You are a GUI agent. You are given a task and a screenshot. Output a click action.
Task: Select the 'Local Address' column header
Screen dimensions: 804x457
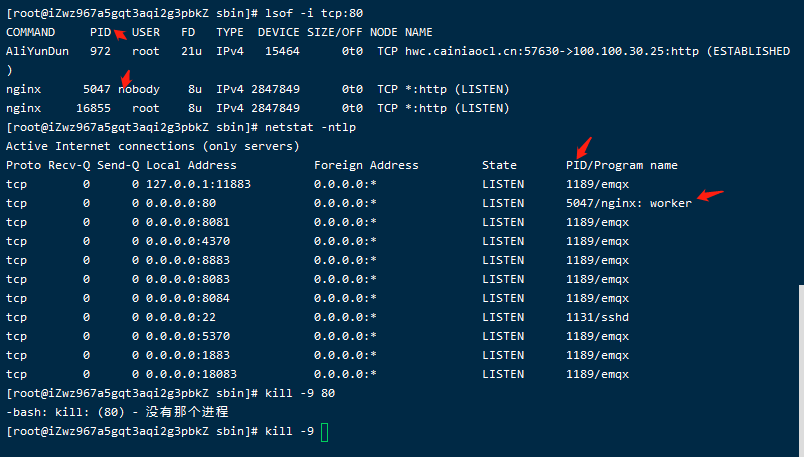tap(191, 165)
